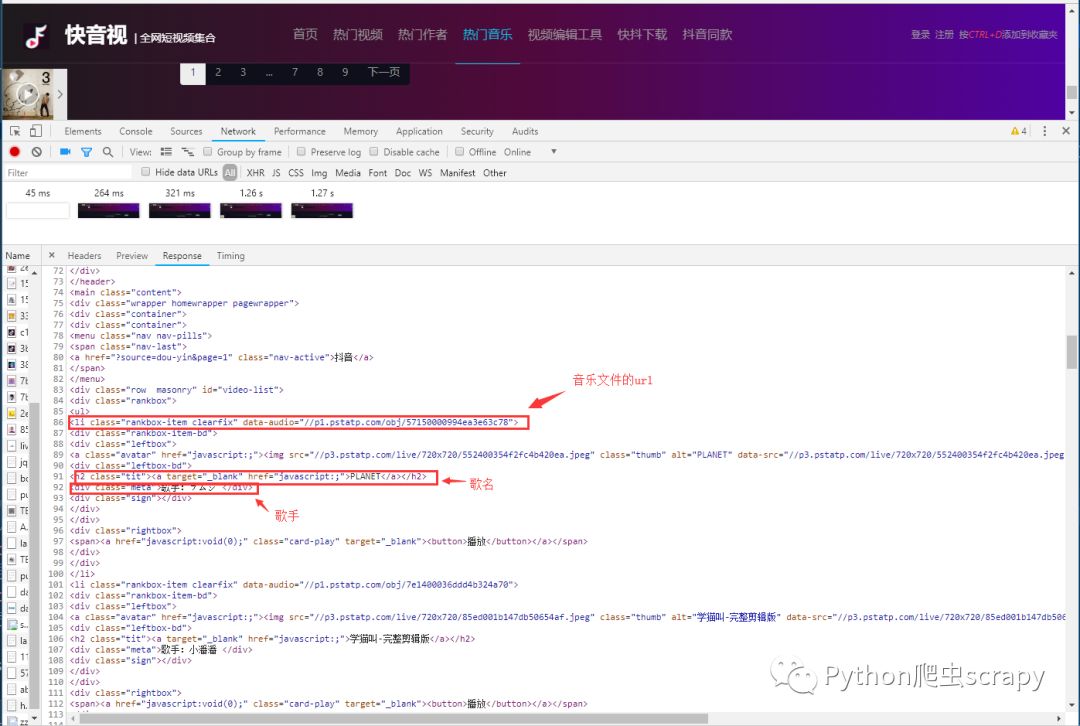
Task: Filter requests by XHR
Action: (x=256, y=173)
